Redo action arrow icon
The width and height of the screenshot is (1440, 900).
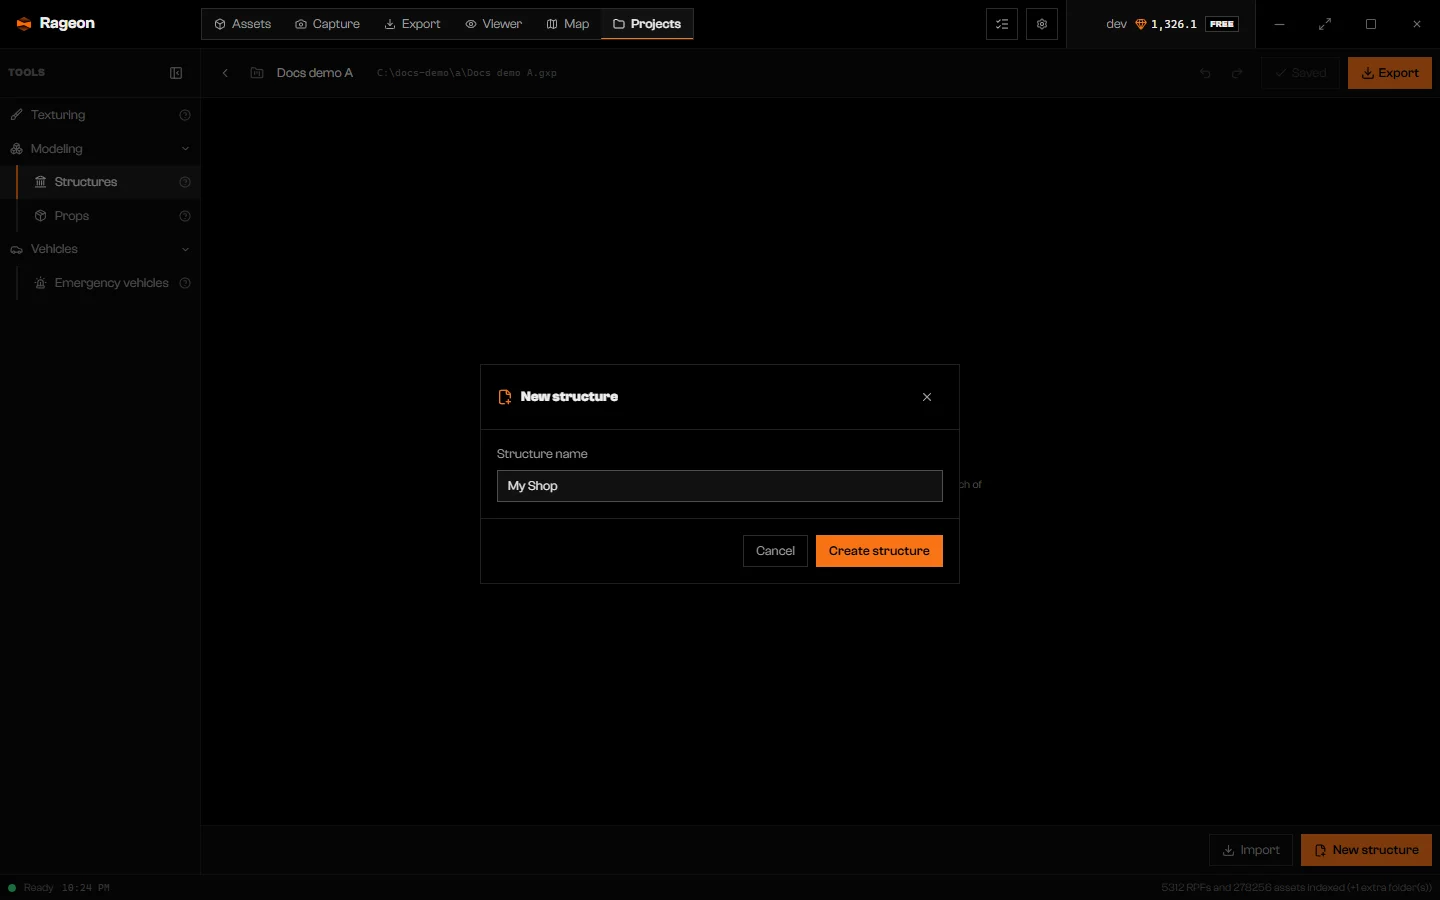[1237, 73]
